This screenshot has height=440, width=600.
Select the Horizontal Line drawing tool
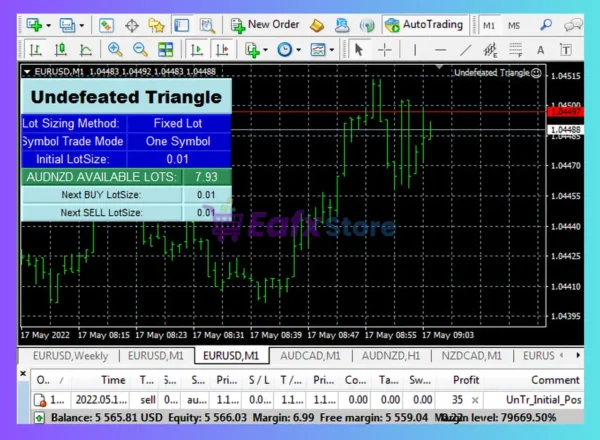tap(440, 50)
